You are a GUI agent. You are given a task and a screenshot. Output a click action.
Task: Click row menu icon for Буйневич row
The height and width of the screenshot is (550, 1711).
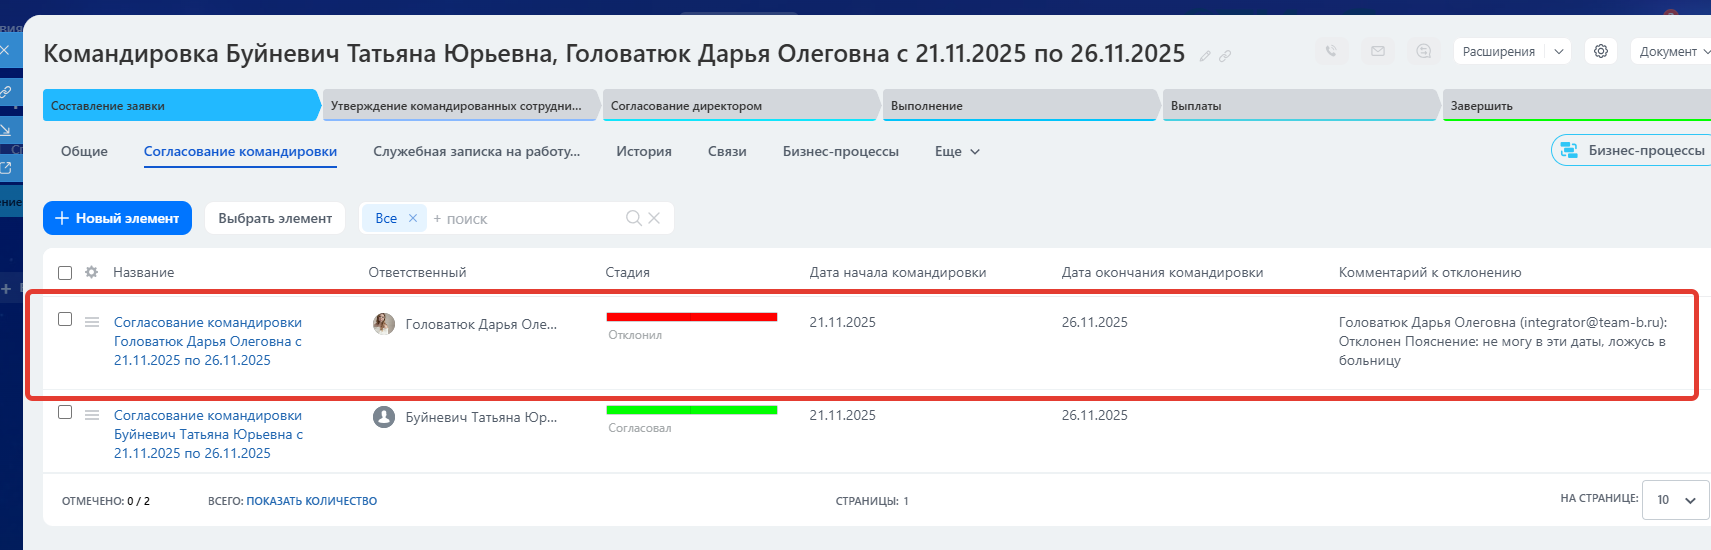(92, 415)
